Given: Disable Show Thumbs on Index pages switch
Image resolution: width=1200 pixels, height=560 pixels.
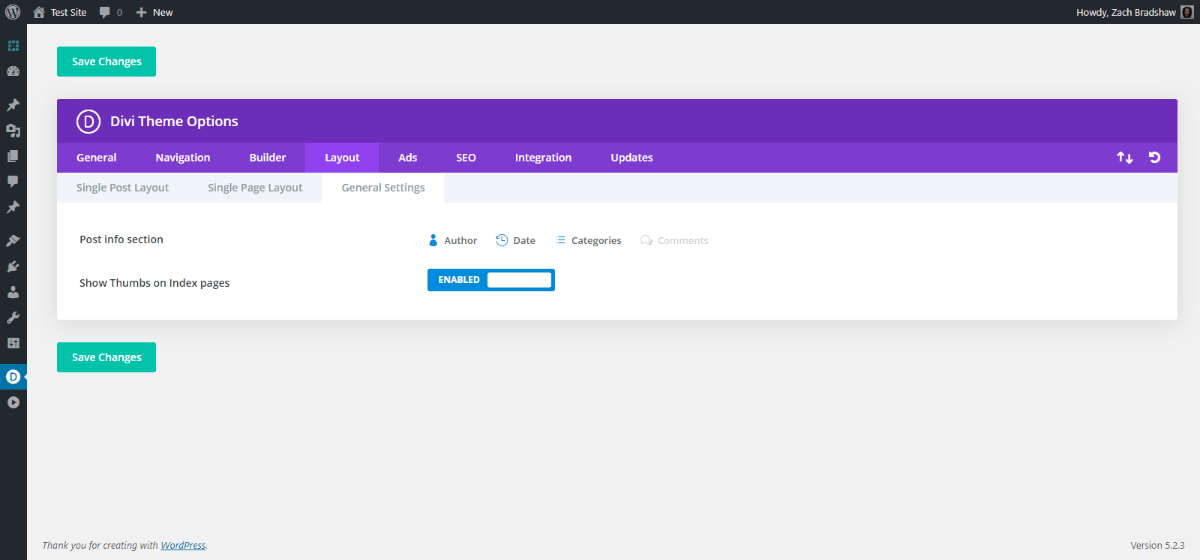Looking at the screenshot, I should 491,280.
